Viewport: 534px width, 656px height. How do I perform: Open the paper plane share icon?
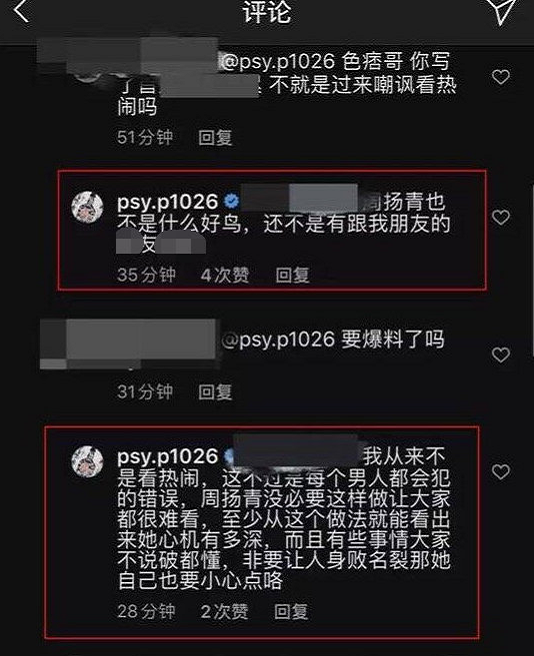pos(504,10)
